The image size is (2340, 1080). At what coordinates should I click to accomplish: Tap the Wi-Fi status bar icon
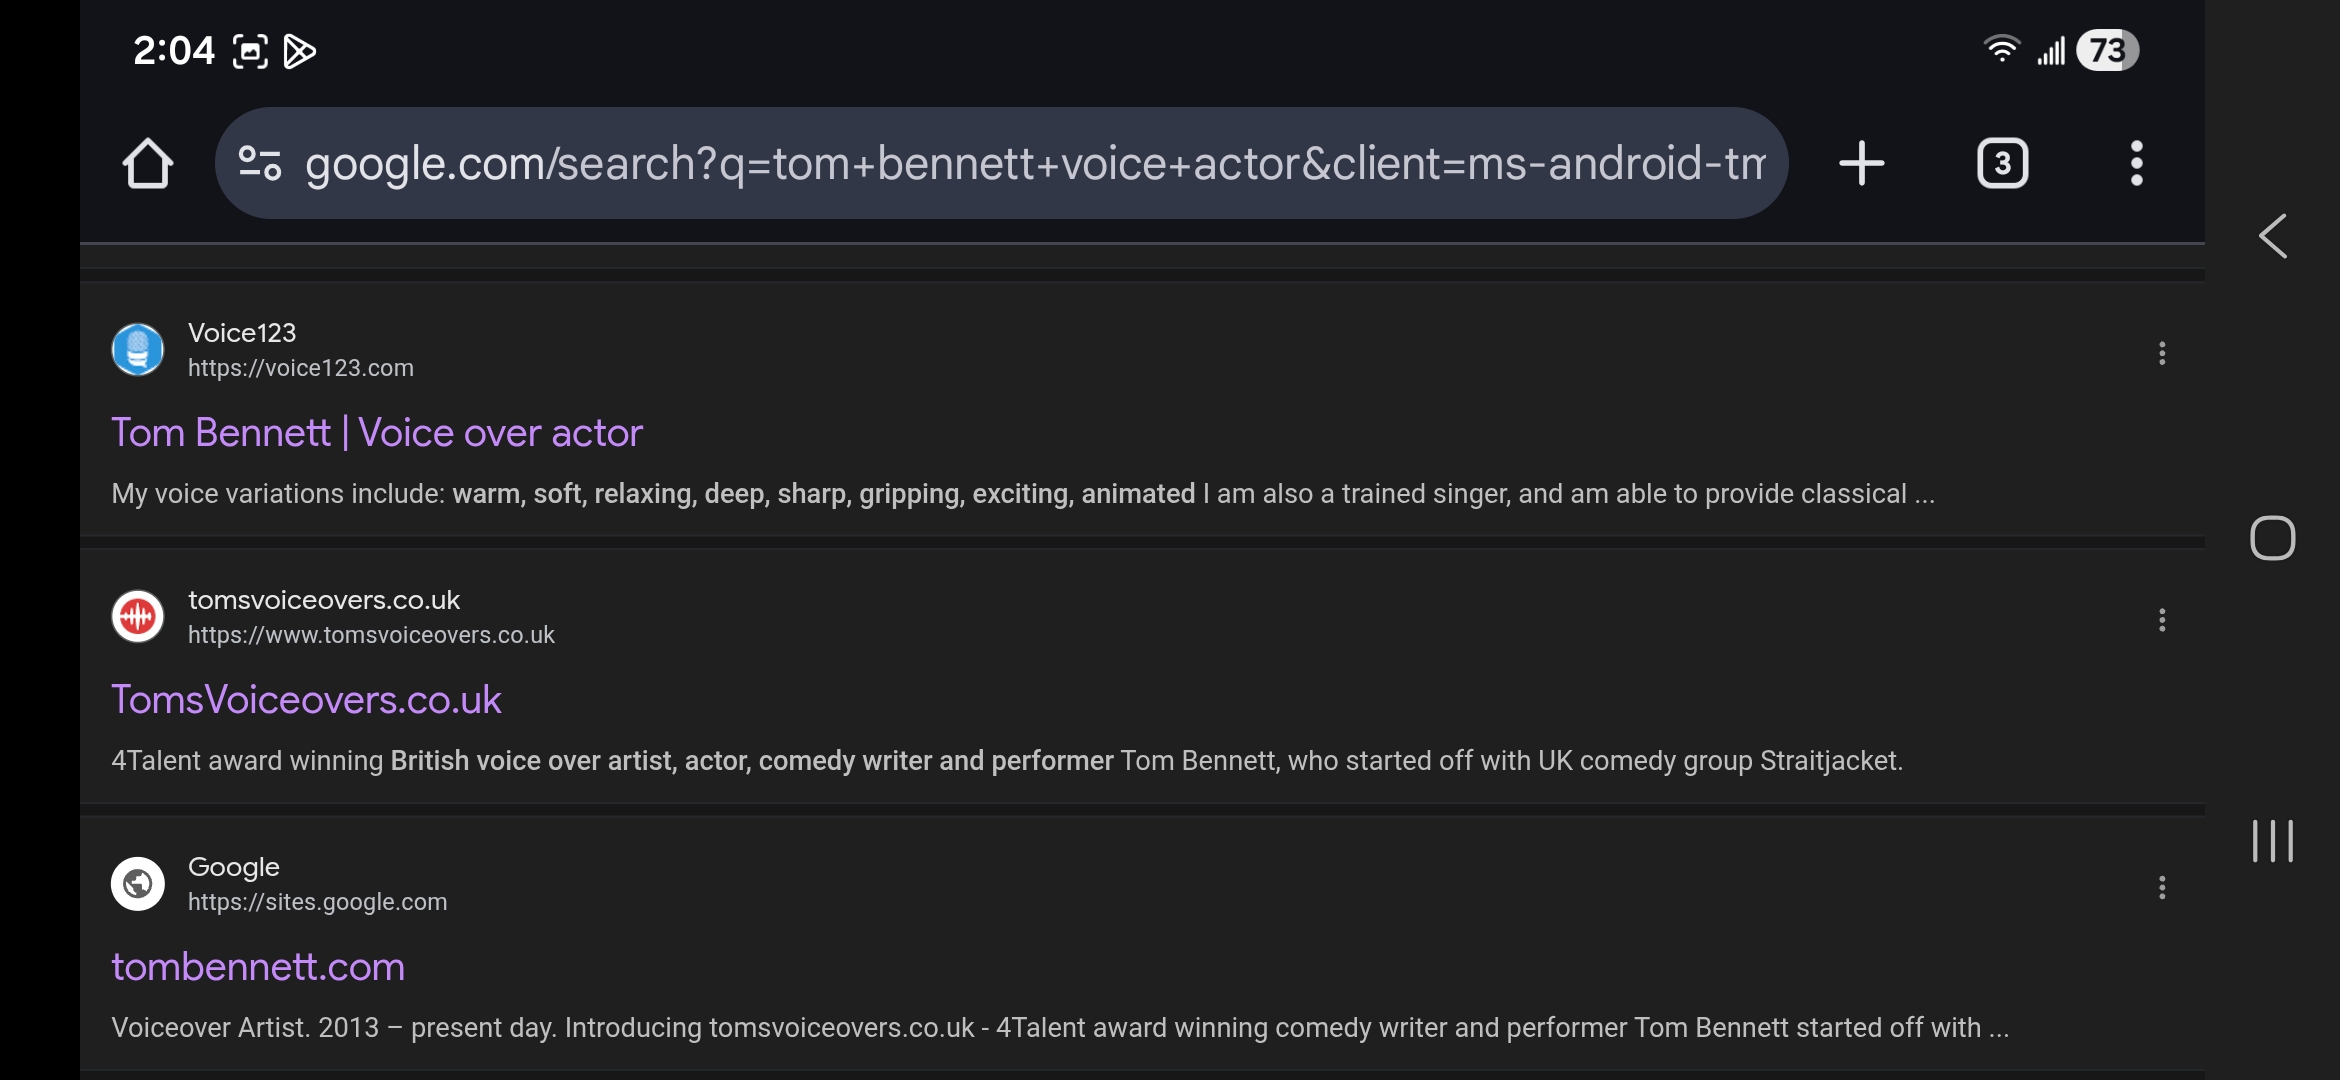coord(2001,50)
